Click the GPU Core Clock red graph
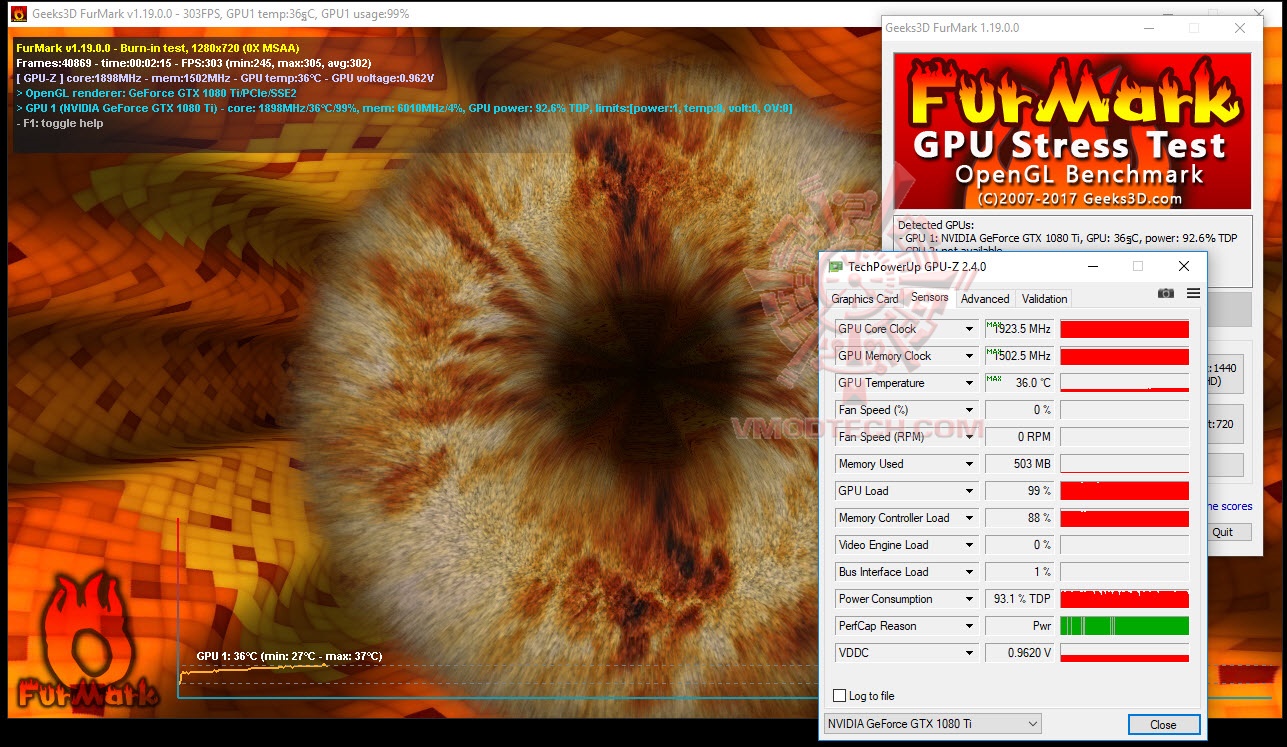 tap(1125, 329)
